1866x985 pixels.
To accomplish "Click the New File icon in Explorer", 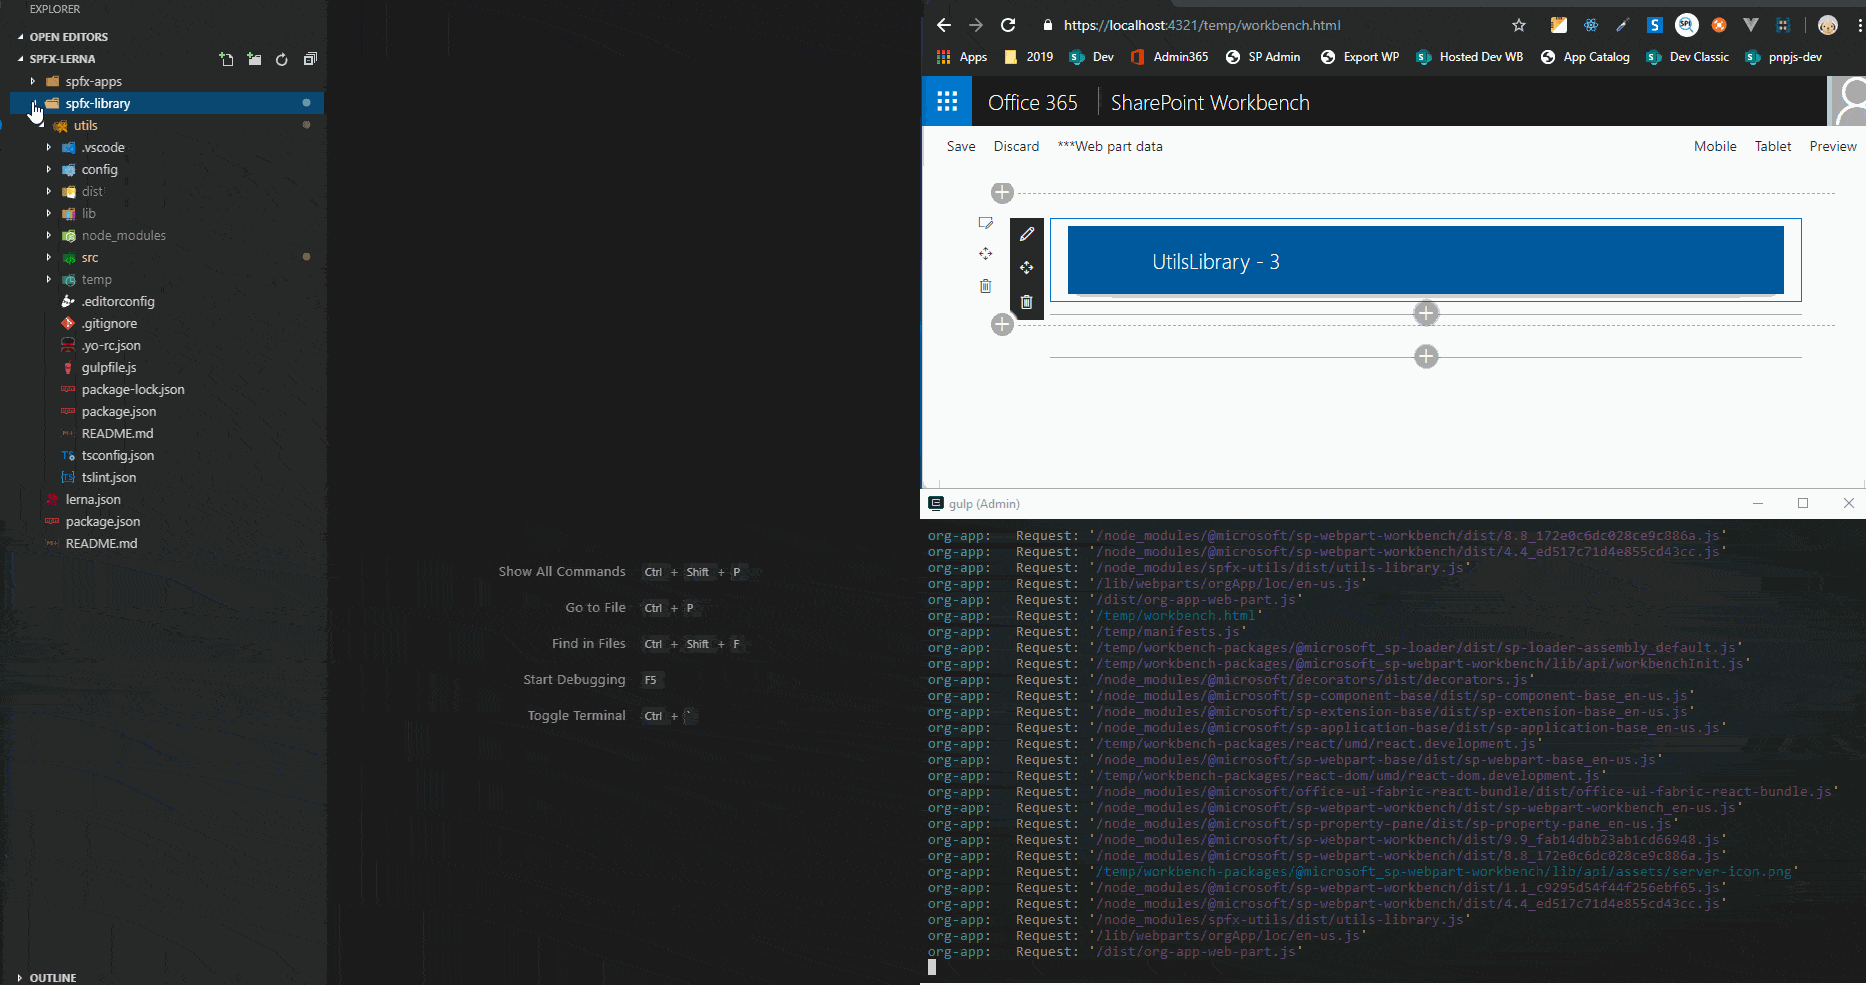I will (x=226, y=60).
